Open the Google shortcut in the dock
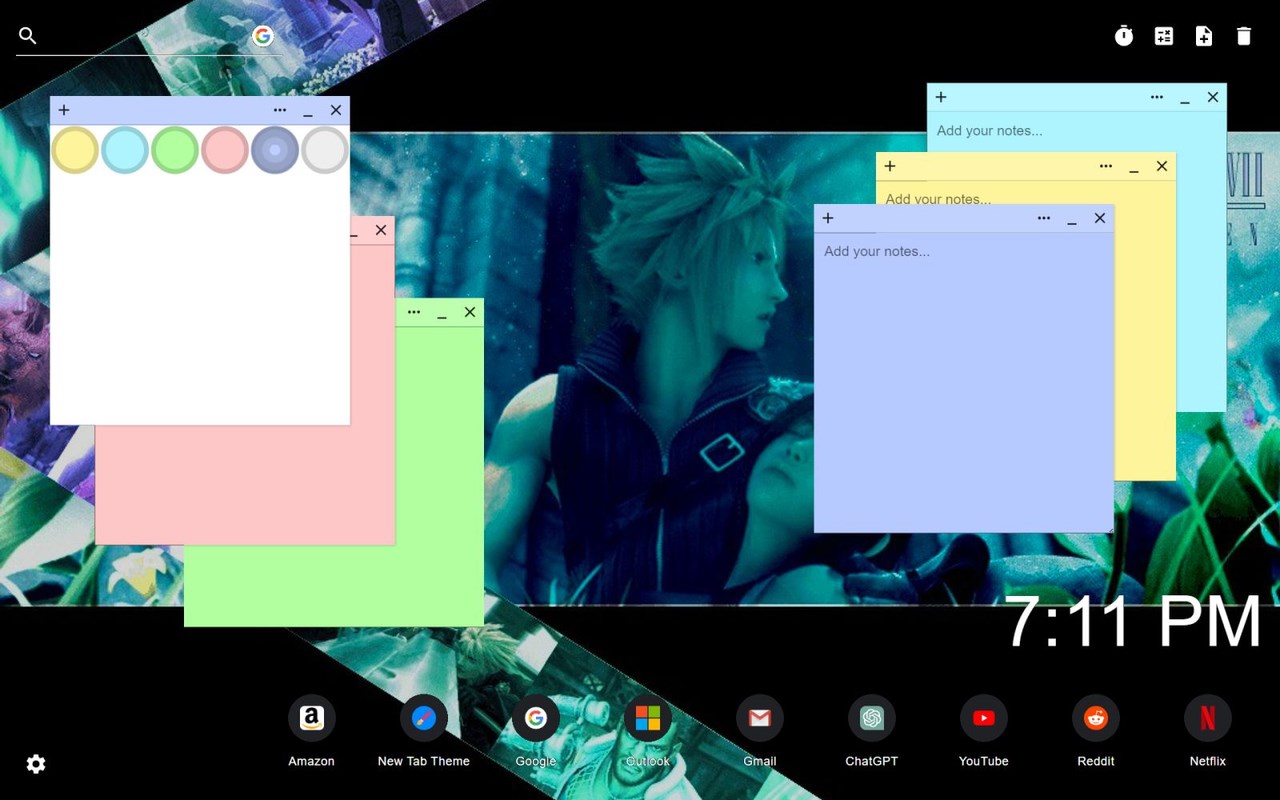The height and width of the screenshot is (800, 1280). point(536,718)
